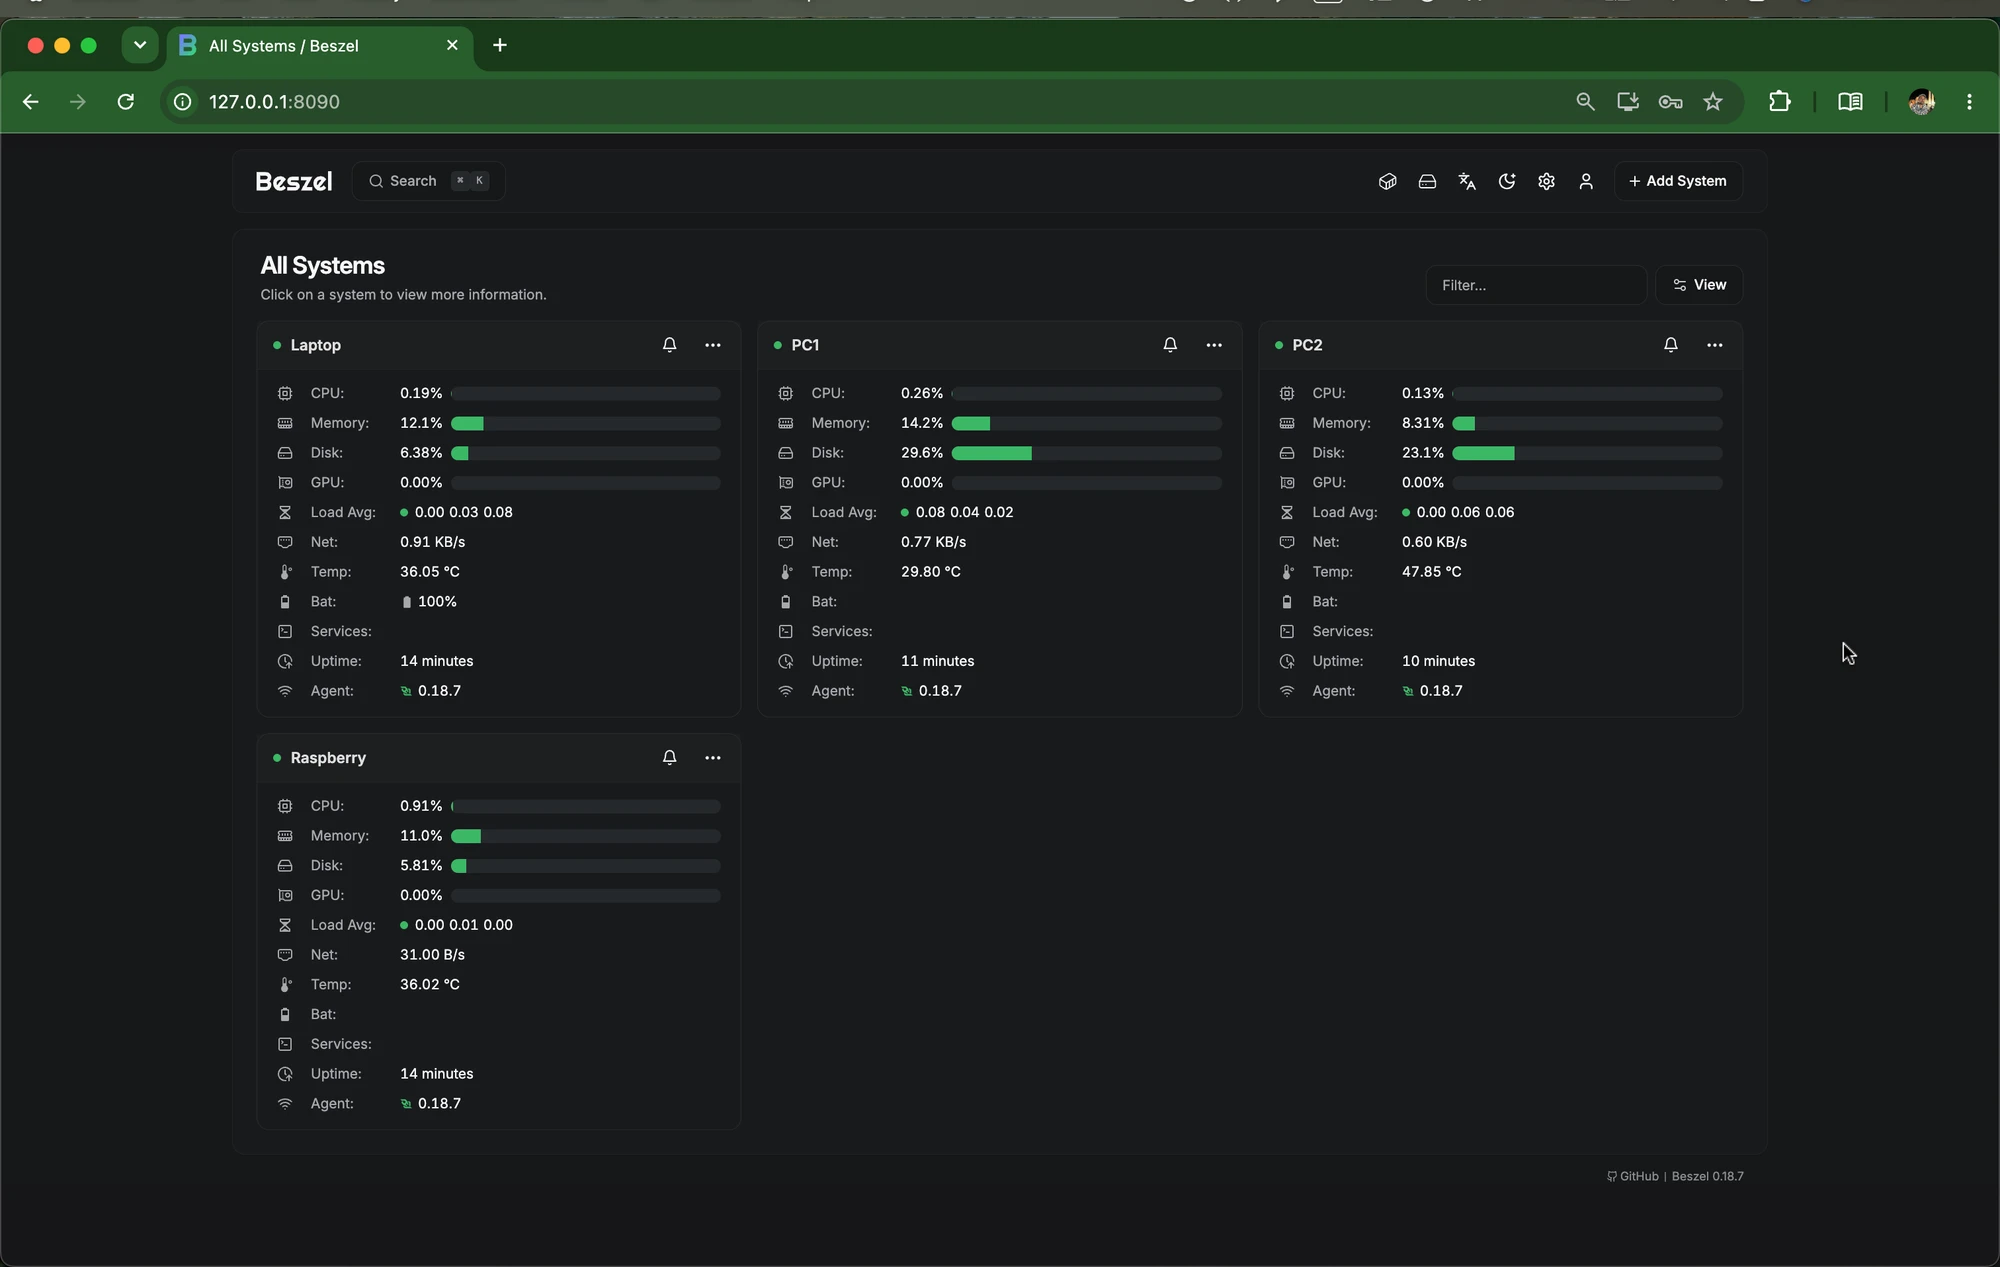This screenshot has width=2000, height=1267.
Task: Open browser extensions puzzle icon
Action: [1780, 102]
